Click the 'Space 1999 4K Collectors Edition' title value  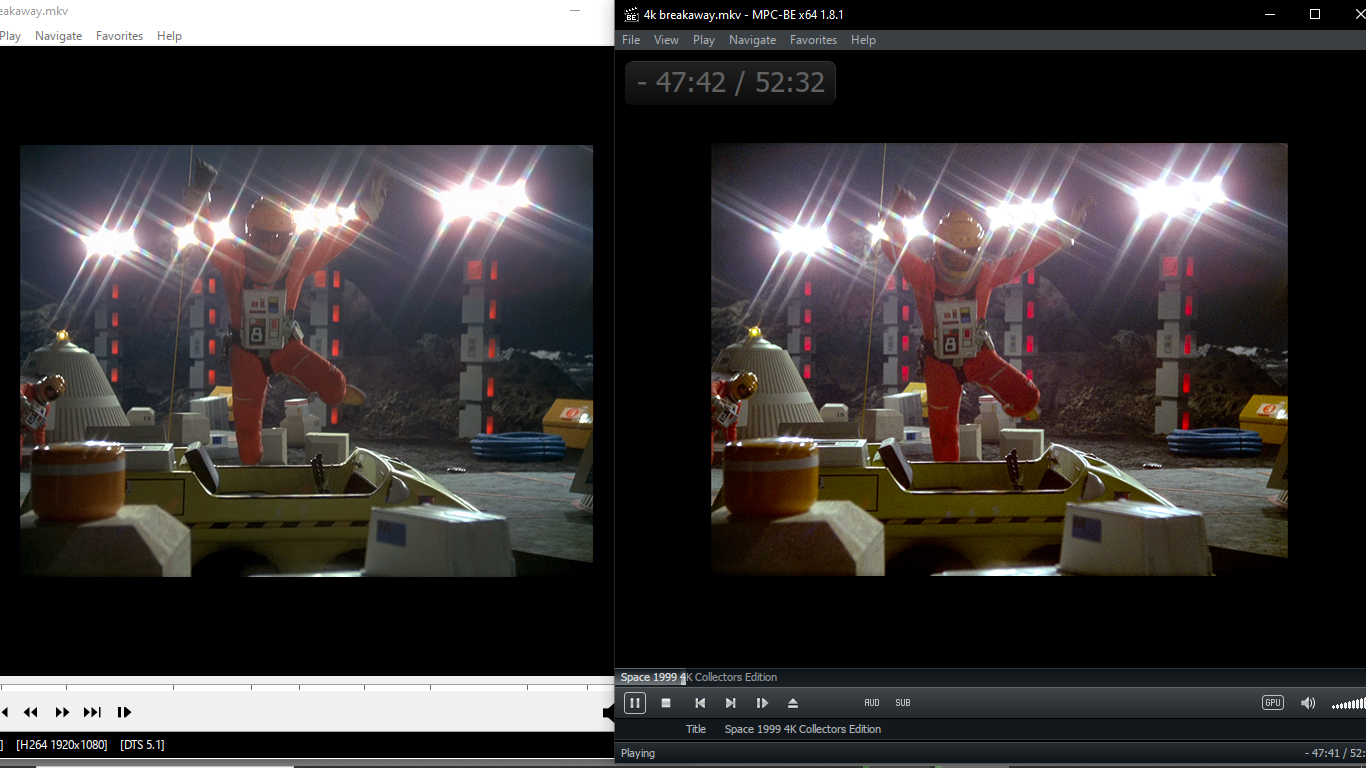coord(803,729)
